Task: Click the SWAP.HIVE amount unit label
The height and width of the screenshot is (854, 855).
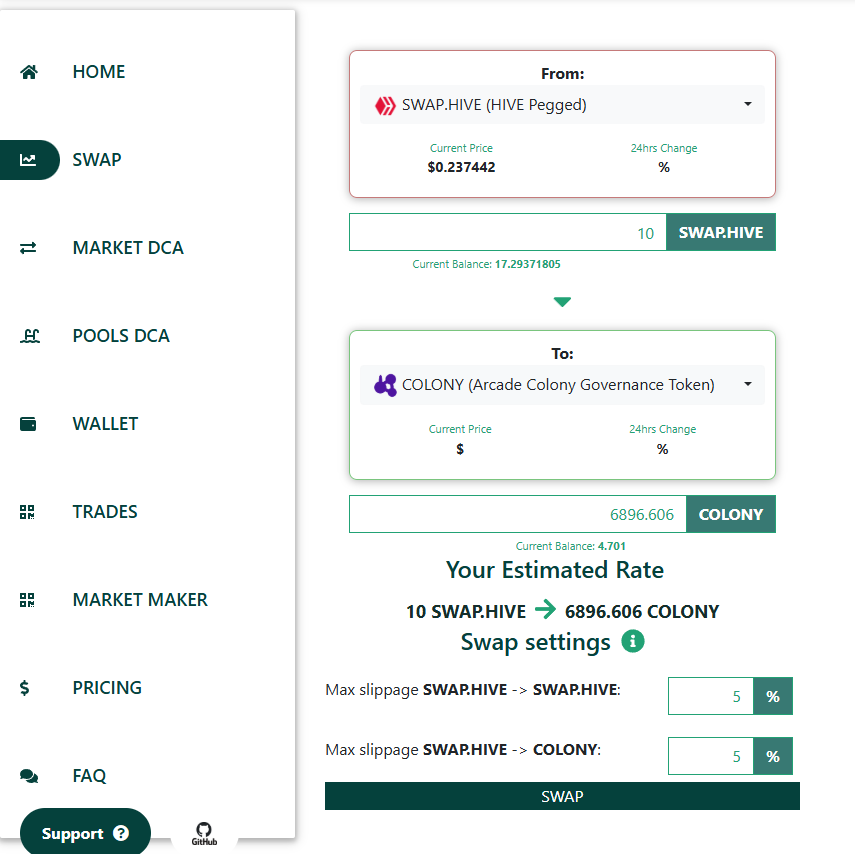Action: (721, 232)
